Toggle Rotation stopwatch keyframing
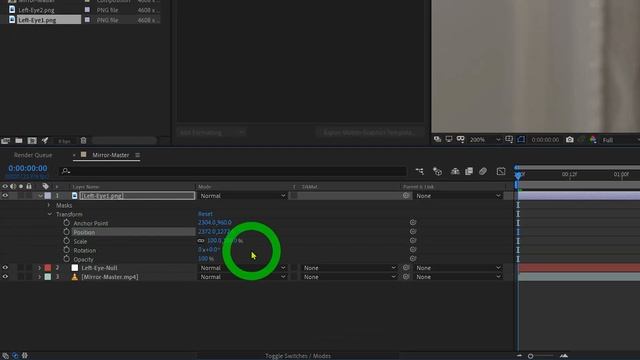The width and height of the screenshot is (640, 360). coord(67,250)
